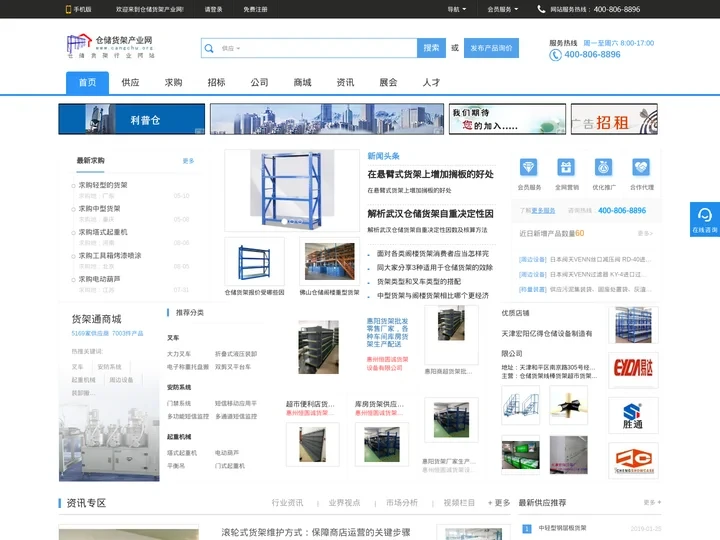Open the 全网营销 gift icon
Screen dimensions: 720x540
click(x=566, y=167)
